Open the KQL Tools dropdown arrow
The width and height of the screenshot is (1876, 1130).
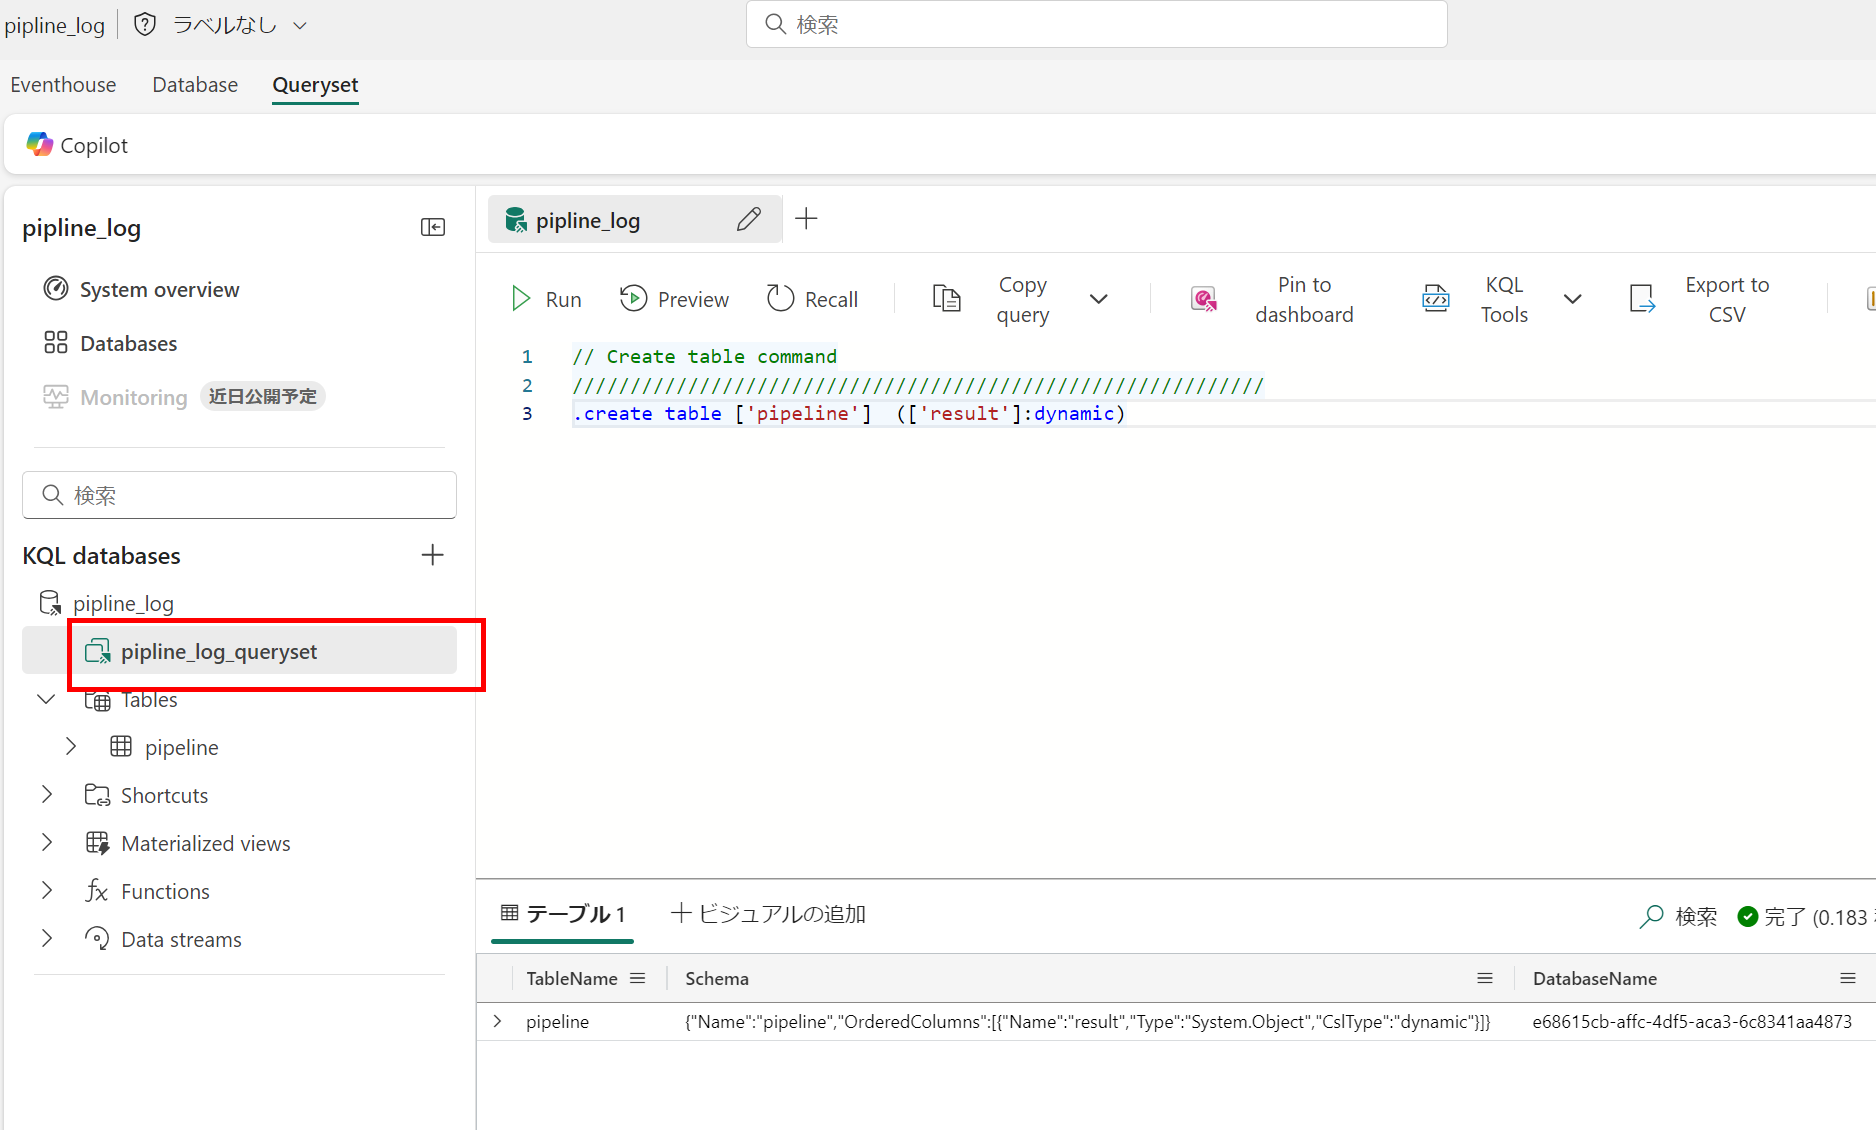tap(1573, 299)
